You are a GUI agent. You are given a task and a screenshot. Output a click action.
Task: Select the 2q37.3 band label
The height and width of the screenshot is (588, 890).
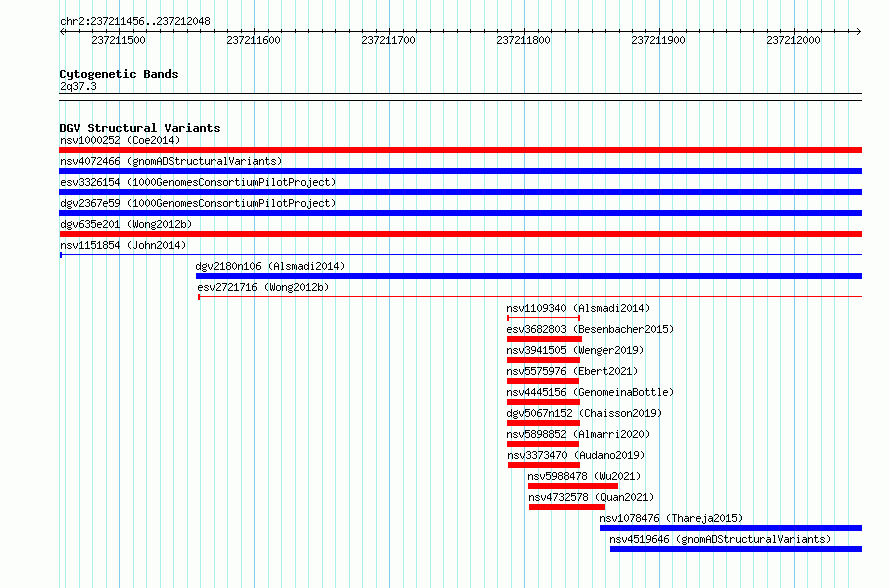(x=78, y=86)
